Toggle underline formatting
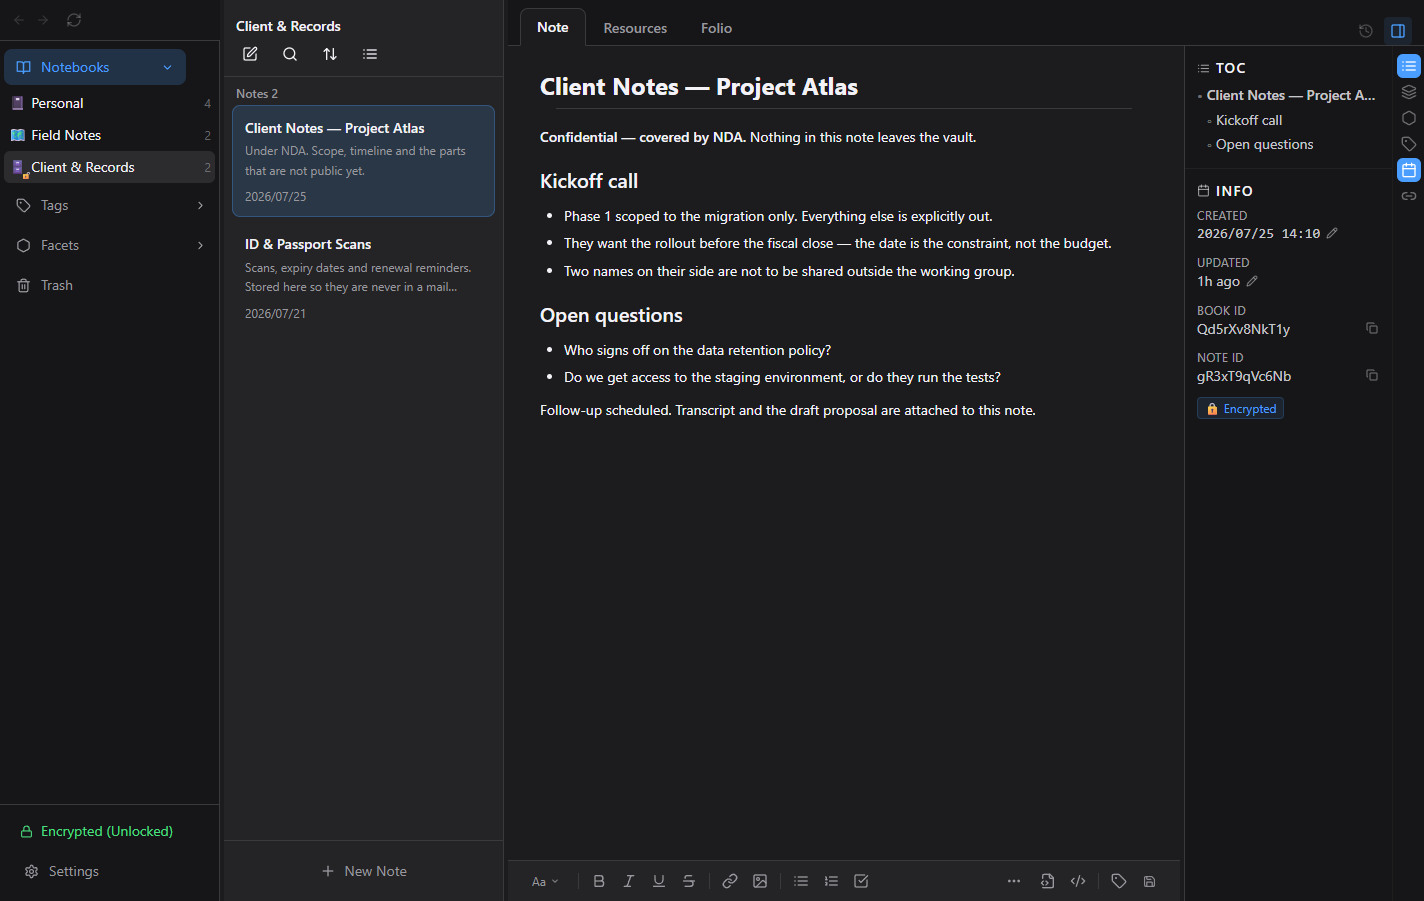Viewport: 1424px width, 901px height. 659,881
